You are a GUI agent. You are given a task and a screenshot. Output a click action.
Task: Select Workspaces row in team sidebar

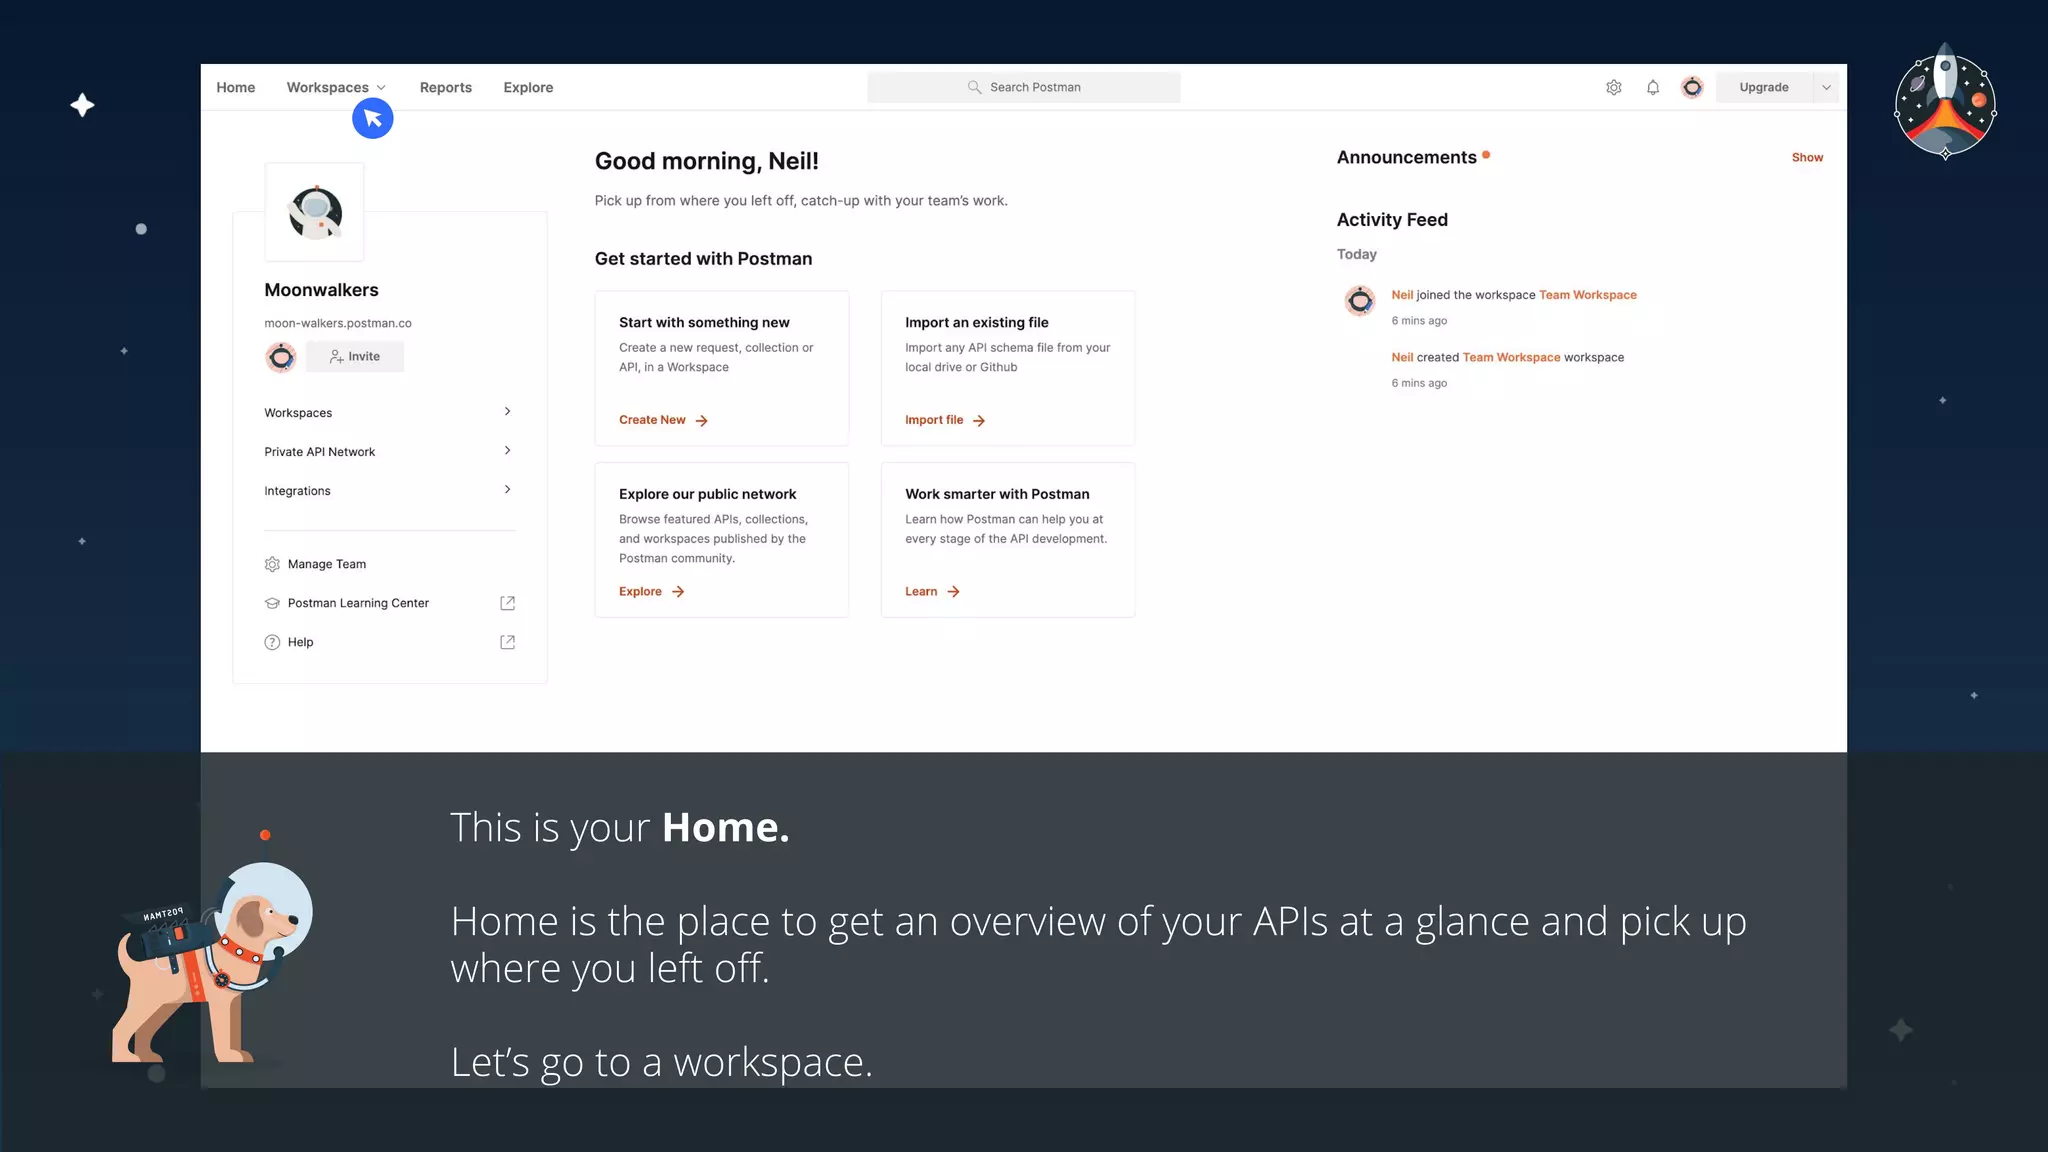[390, 413]
